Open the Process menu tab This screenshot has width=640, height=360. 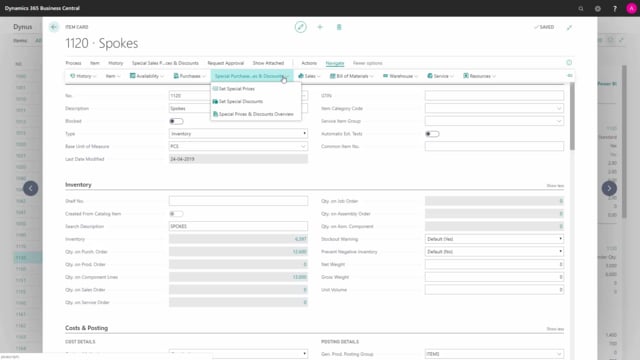pyautogui.click(x=73, y=63)
